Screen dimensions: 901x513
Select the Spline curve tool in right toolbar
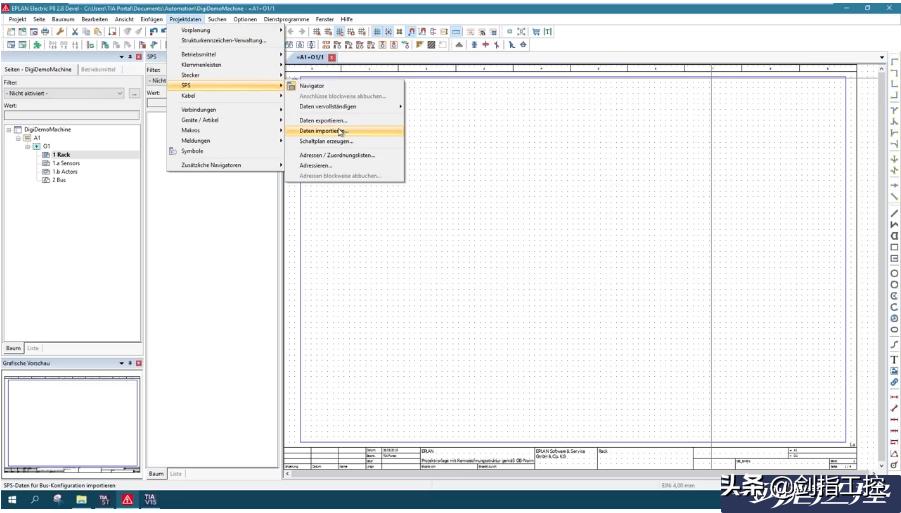tap(894, 345)
